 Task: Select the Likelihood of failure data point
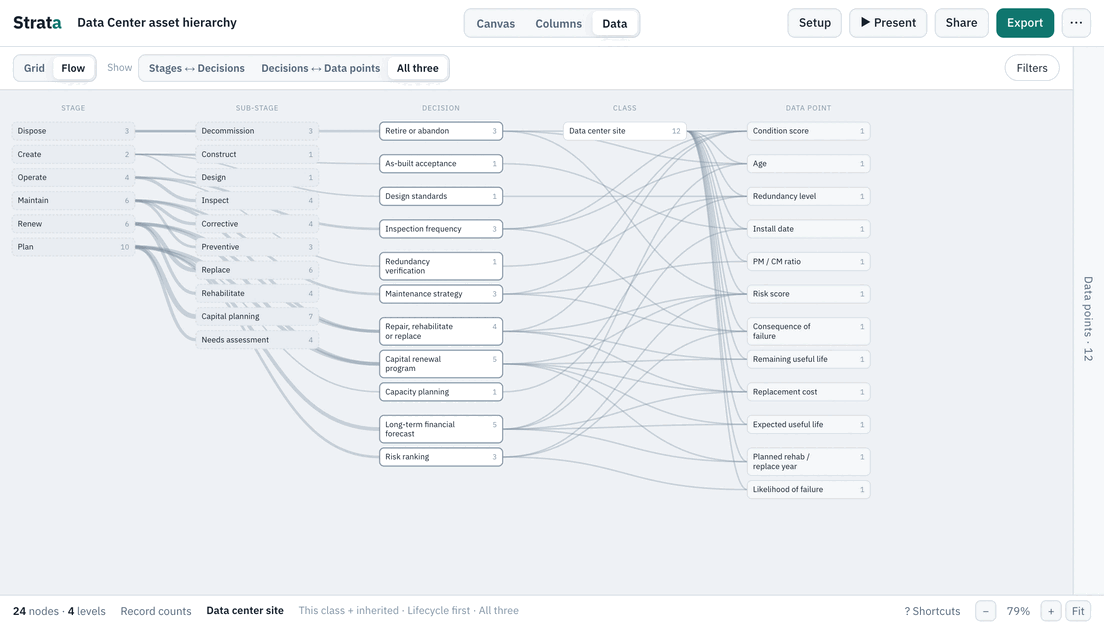[808, 489]
